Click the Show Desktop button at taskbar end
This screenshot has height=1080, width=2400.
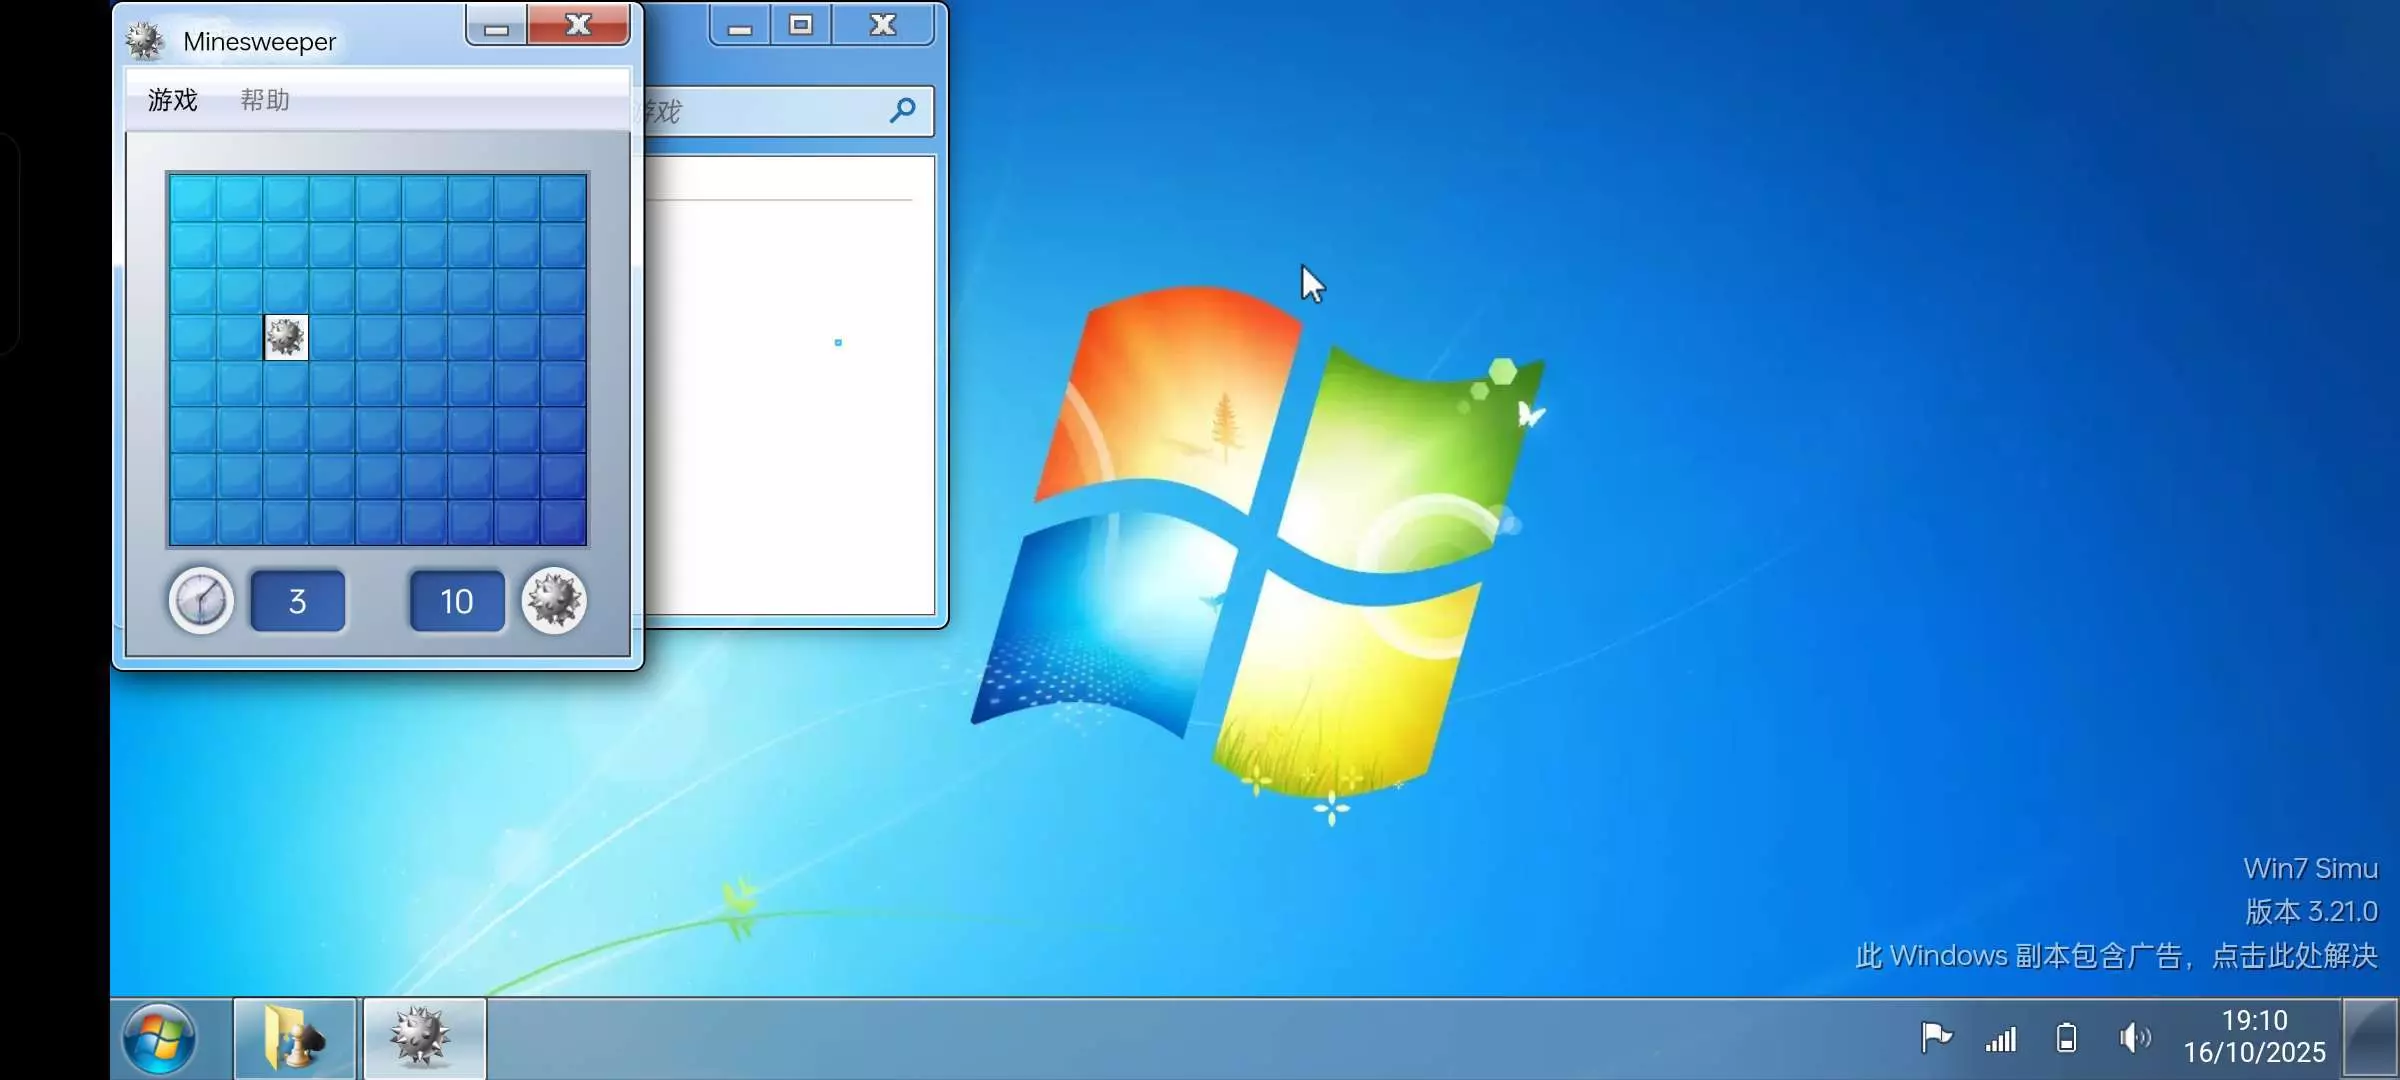pos(2370,1038)
